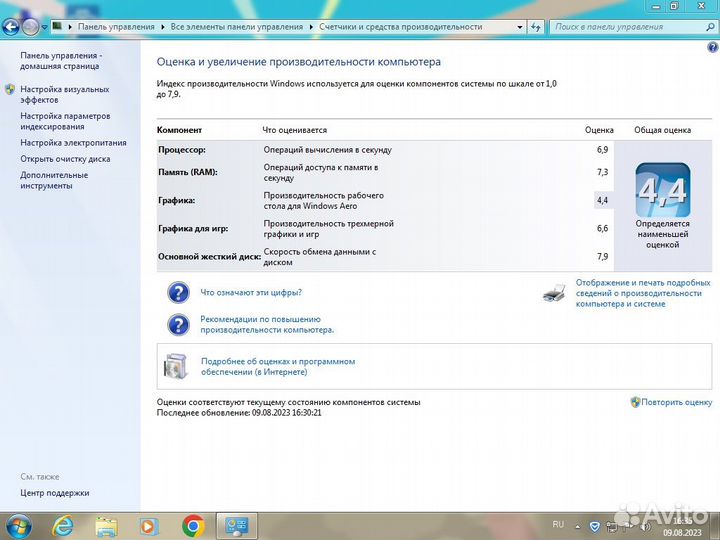The width and height of the screenshot is (720, 540).
Task: Open 'Центр поддержки' link in sidebar
Action: 55,493
